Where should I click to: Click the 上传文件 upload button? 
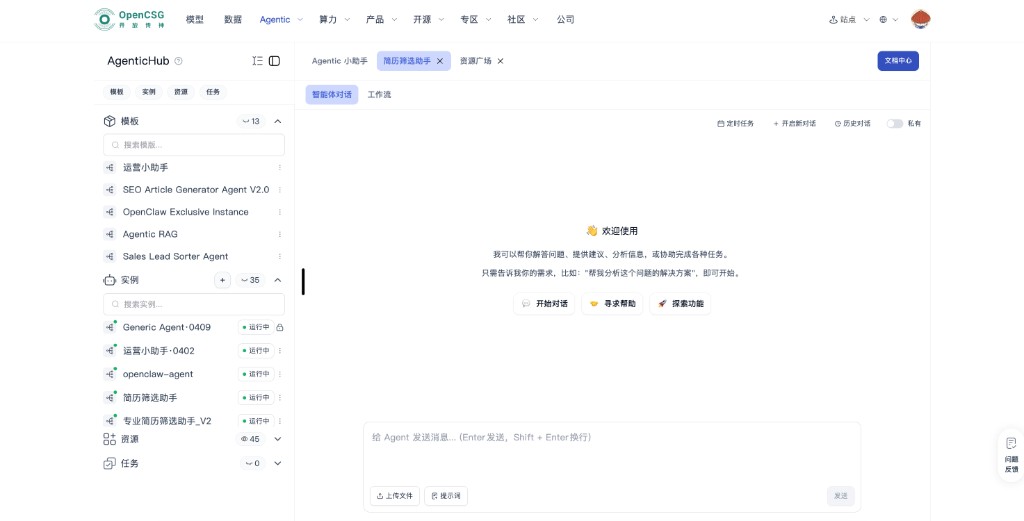coord(394,496)
